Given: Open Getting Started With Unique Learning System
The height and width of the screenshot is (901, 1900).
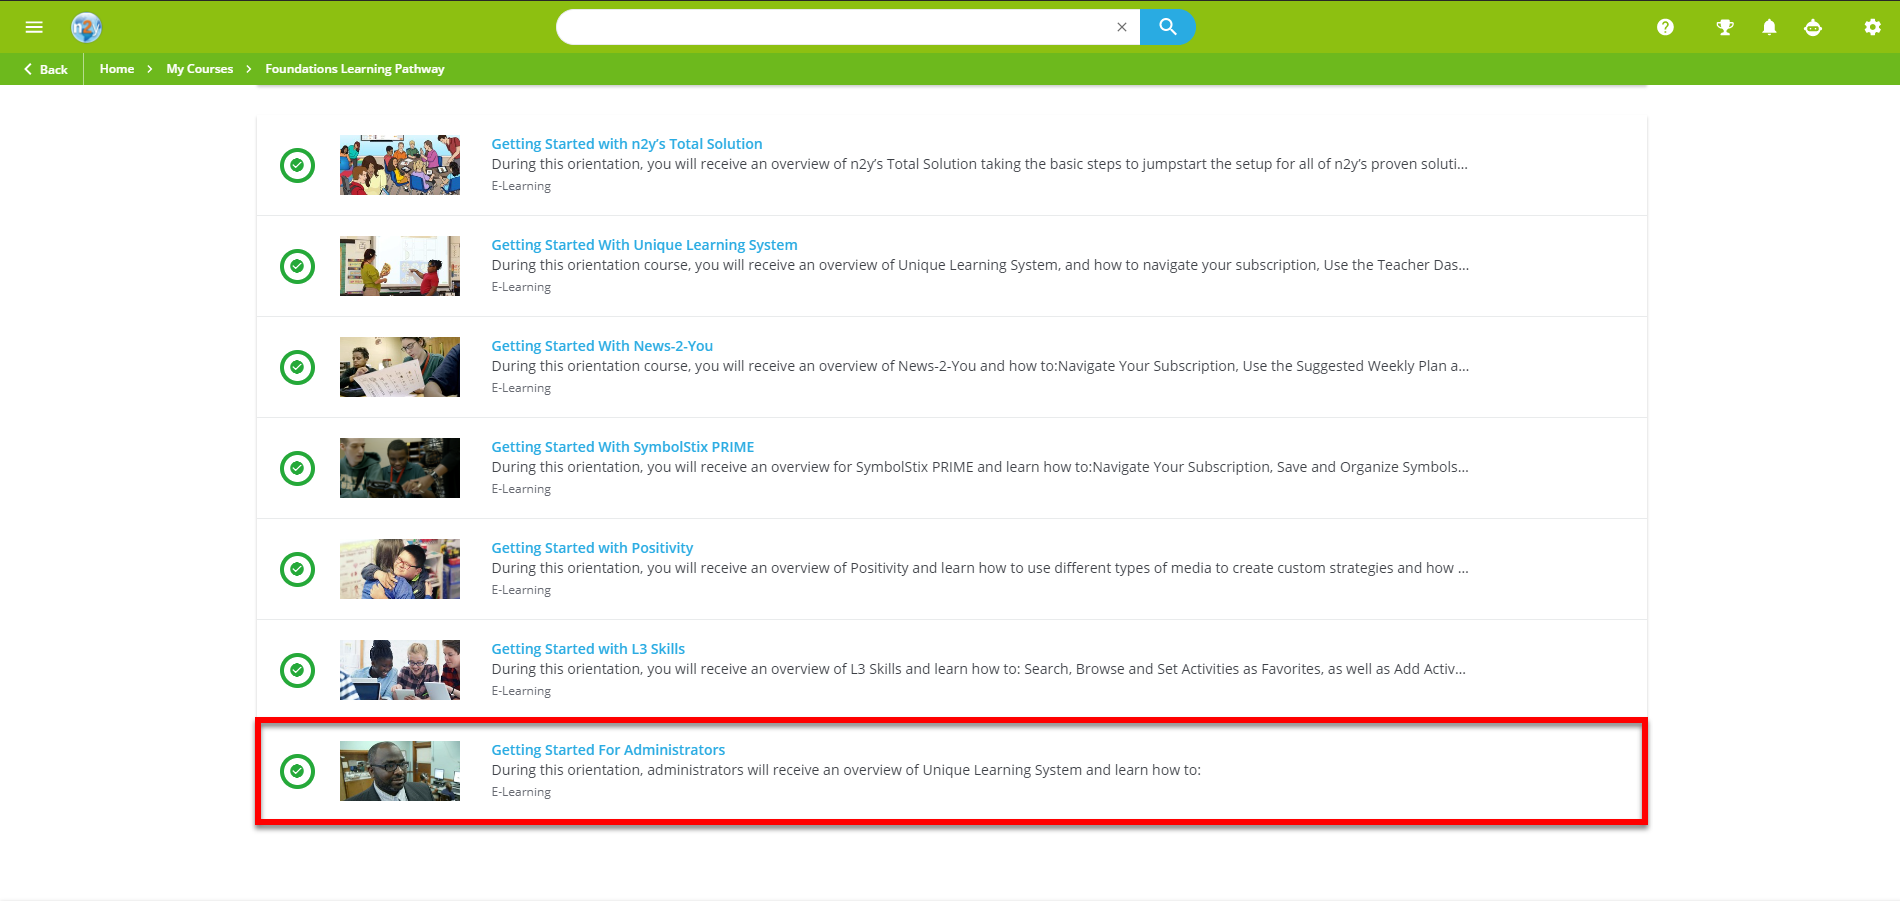Looking at the screenshot, I should pyautogui.click(x=644, y=245).
